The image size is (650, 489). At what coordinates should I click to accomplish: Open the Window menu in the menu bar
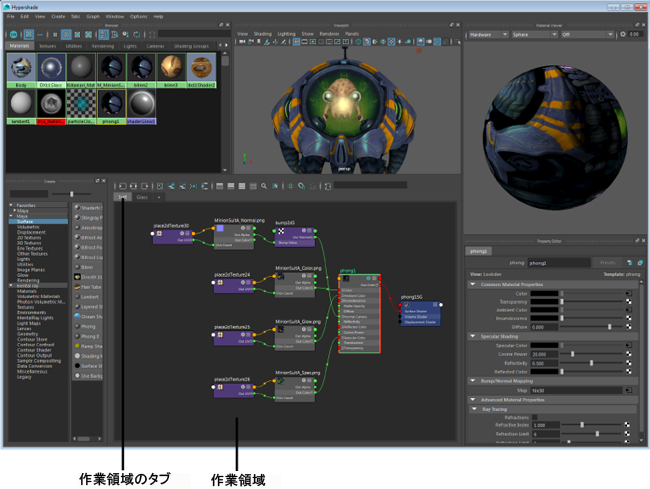coord(115,17)
